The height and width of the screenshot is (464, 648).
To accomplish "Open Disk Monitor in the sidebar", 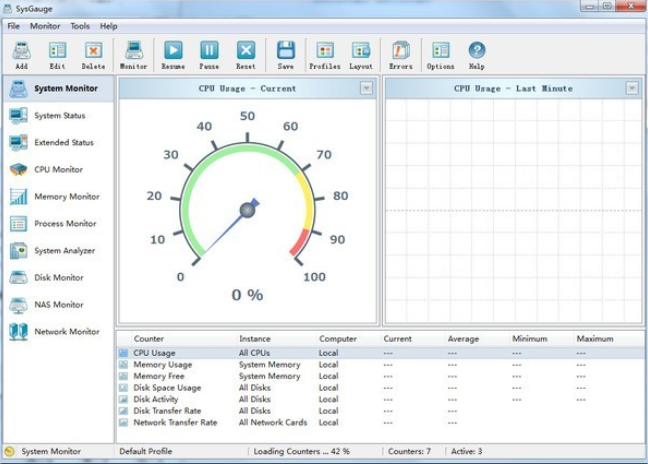I will pos(59,278).
